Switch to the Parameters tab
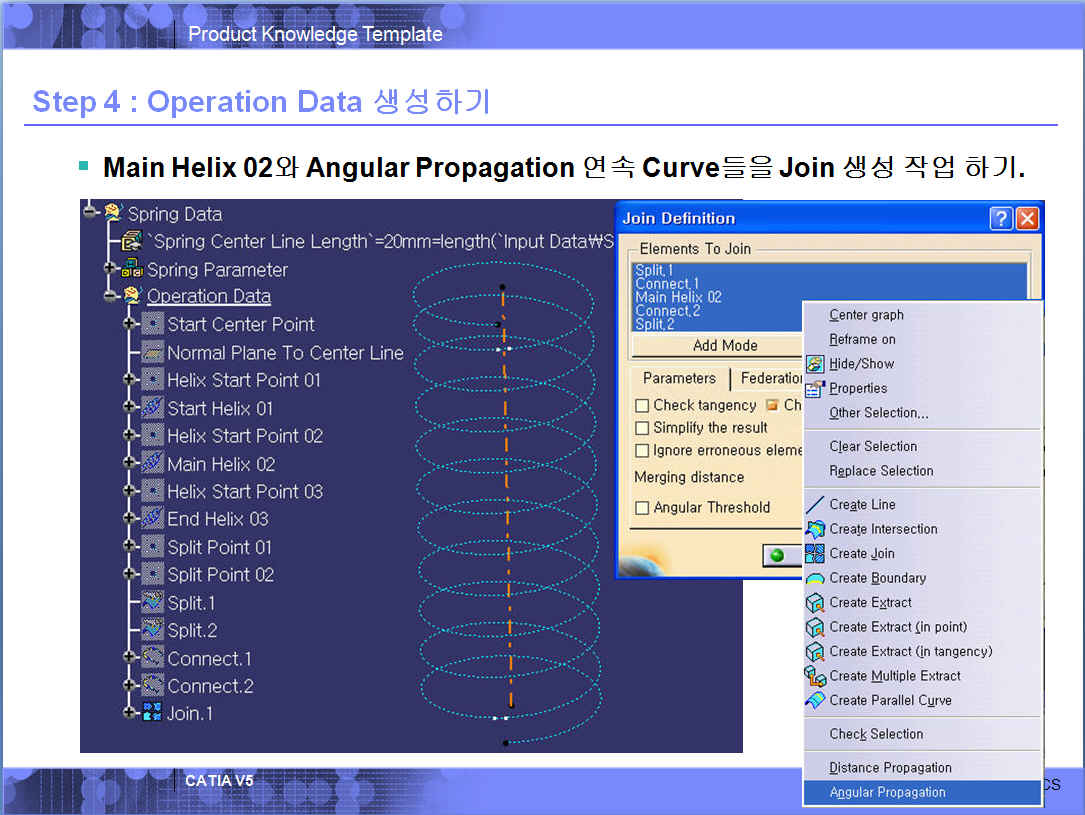The image size is (1085, 815). (x=679, y=379)
